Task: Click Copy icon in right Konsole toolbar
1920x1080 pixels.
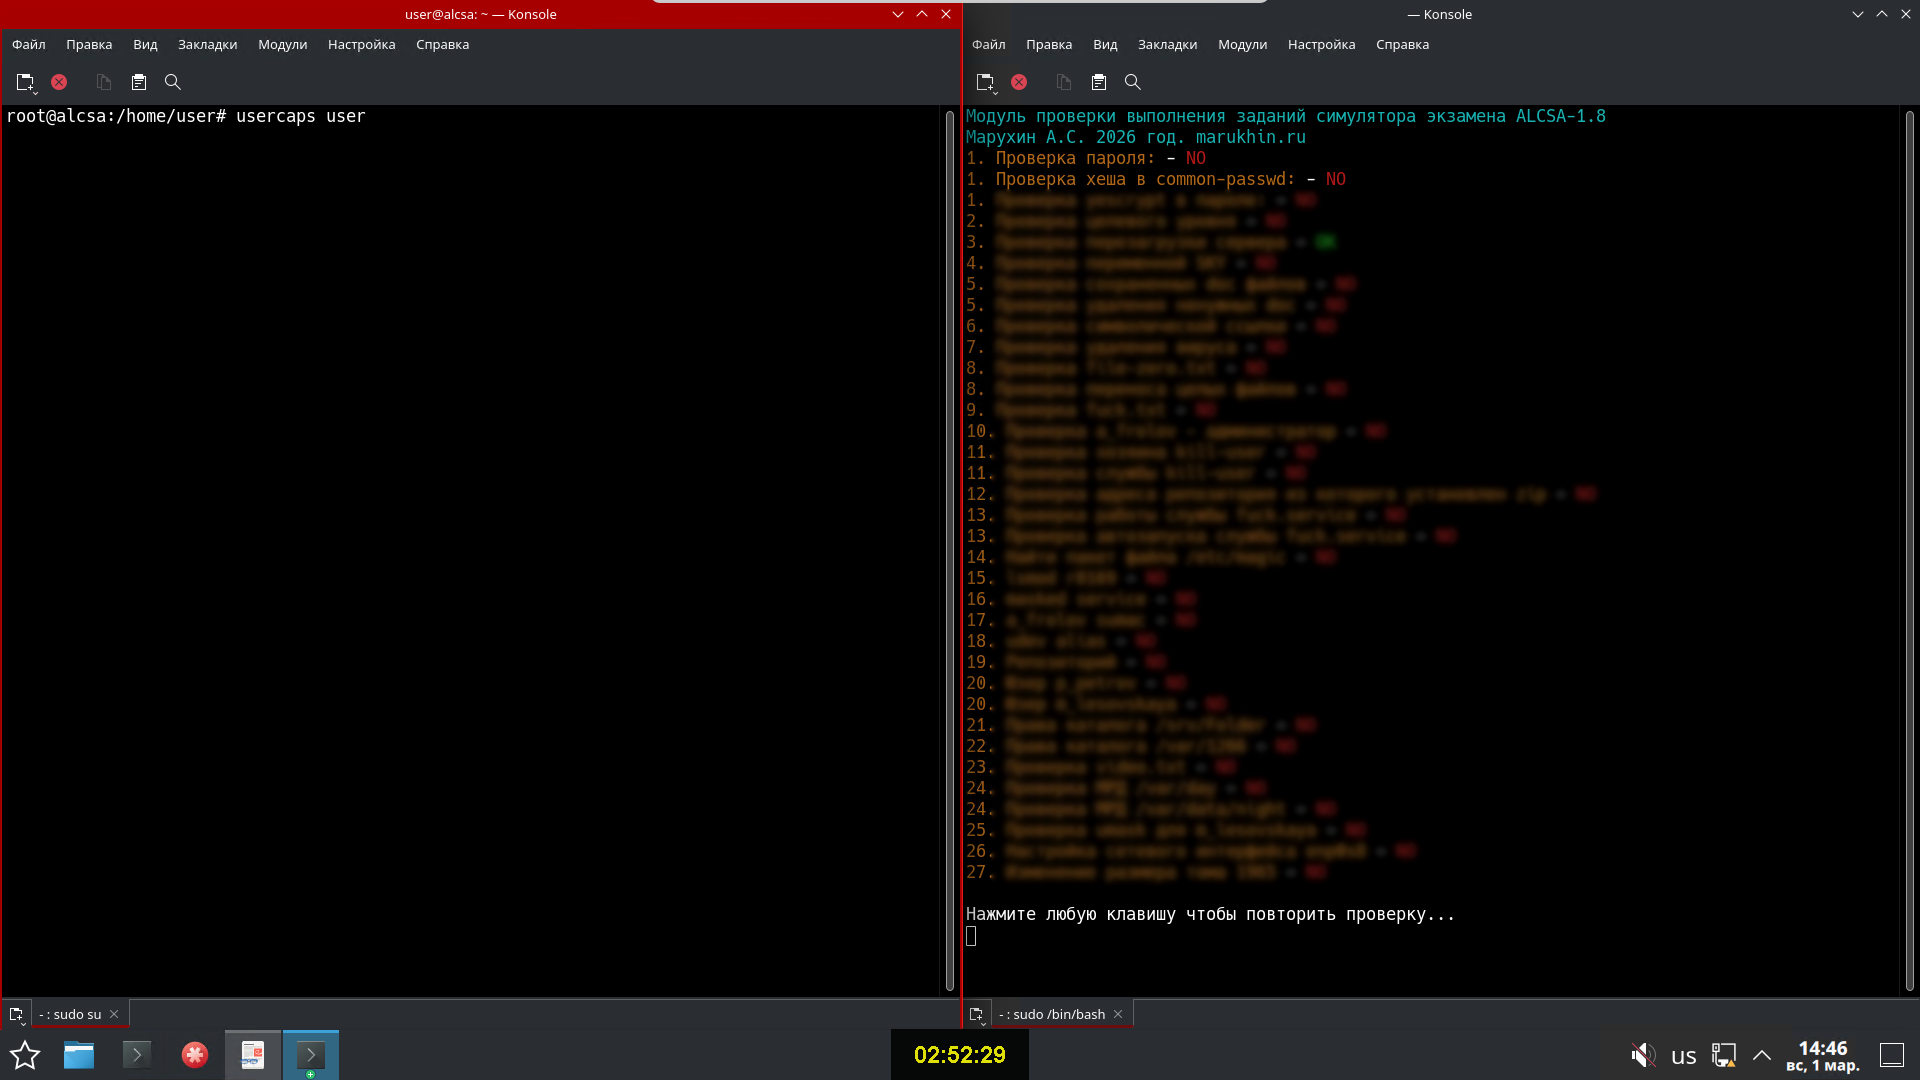Action: pyautogui.click(x=1064, y=82)
